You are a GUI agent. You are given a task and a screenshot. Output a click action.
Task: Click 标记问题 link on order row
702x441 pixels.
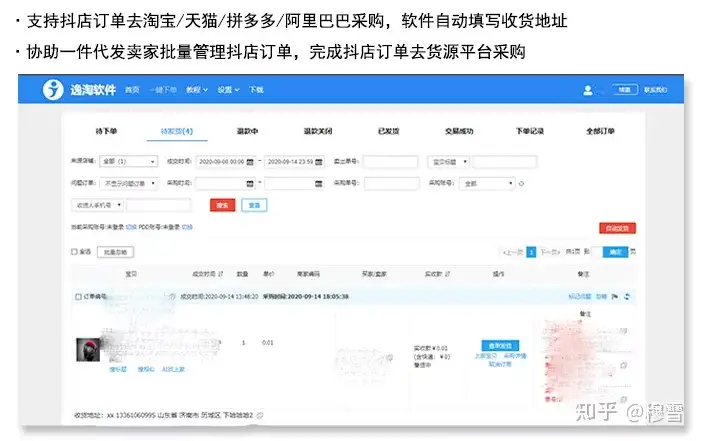(x=580, y=296)
